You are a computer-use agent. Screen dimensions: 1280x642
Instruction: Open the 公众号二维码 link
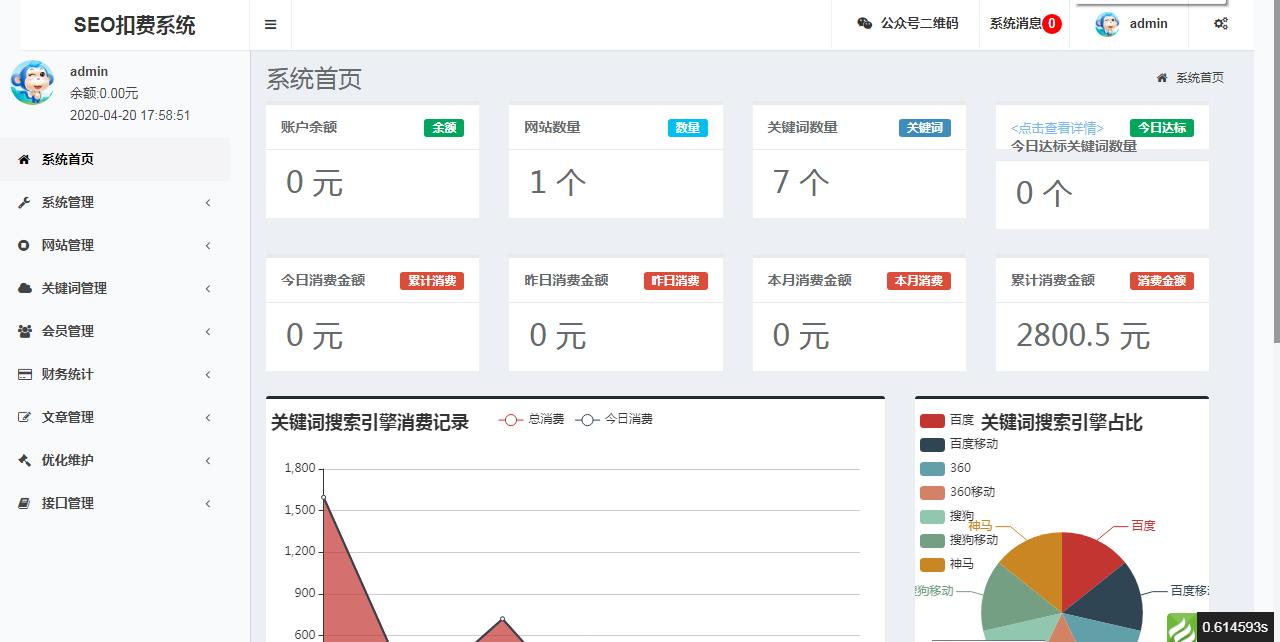click(907, 24)
